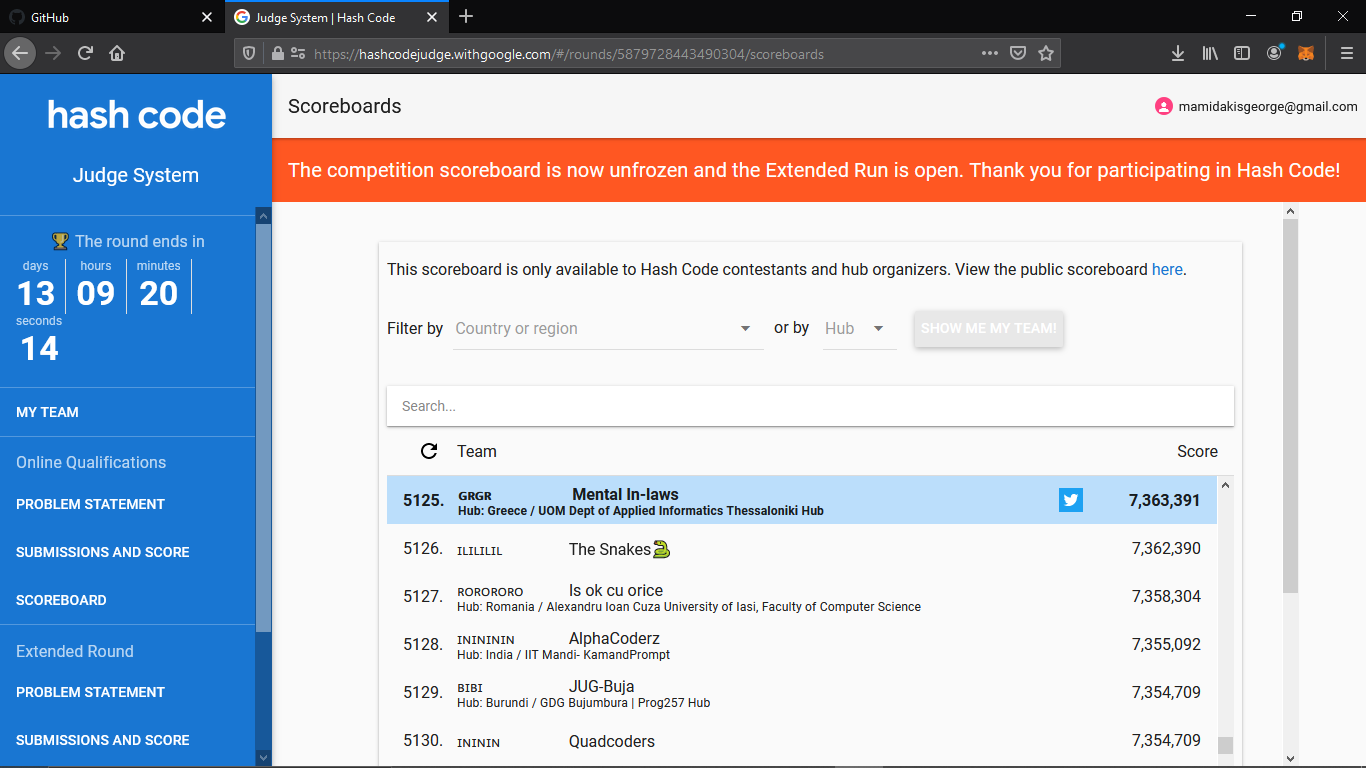Viewport: 1366px width, 768px height.
Task: Open page actions three-dot menu
Action: coord(989,54)
